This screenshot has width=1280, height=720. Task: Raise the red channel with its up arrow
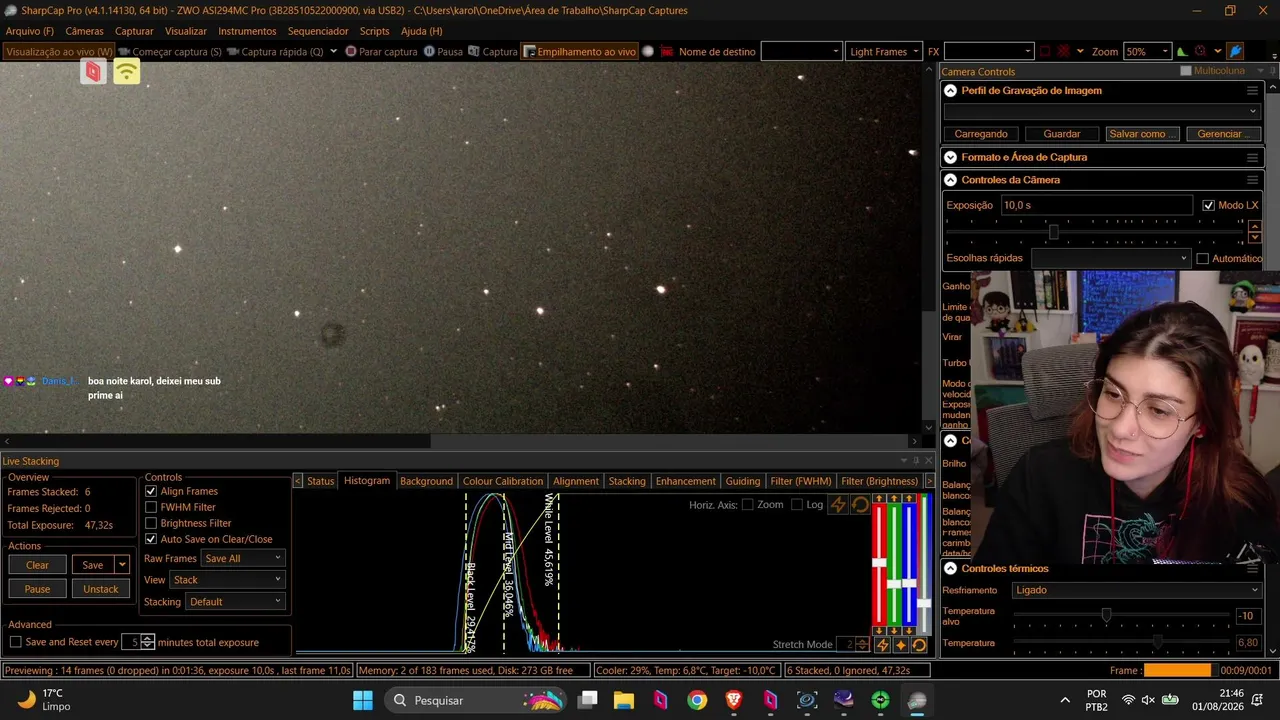point(880,499)
